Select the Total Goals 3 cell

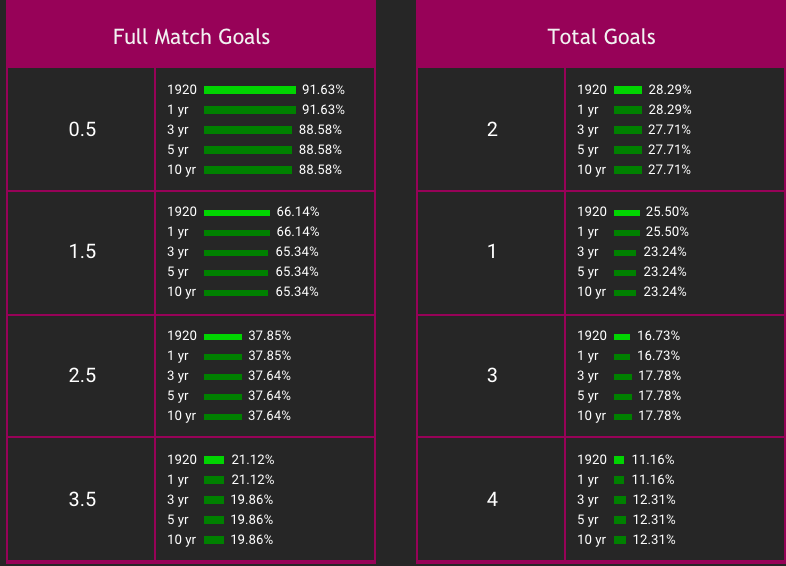(491, 375)
